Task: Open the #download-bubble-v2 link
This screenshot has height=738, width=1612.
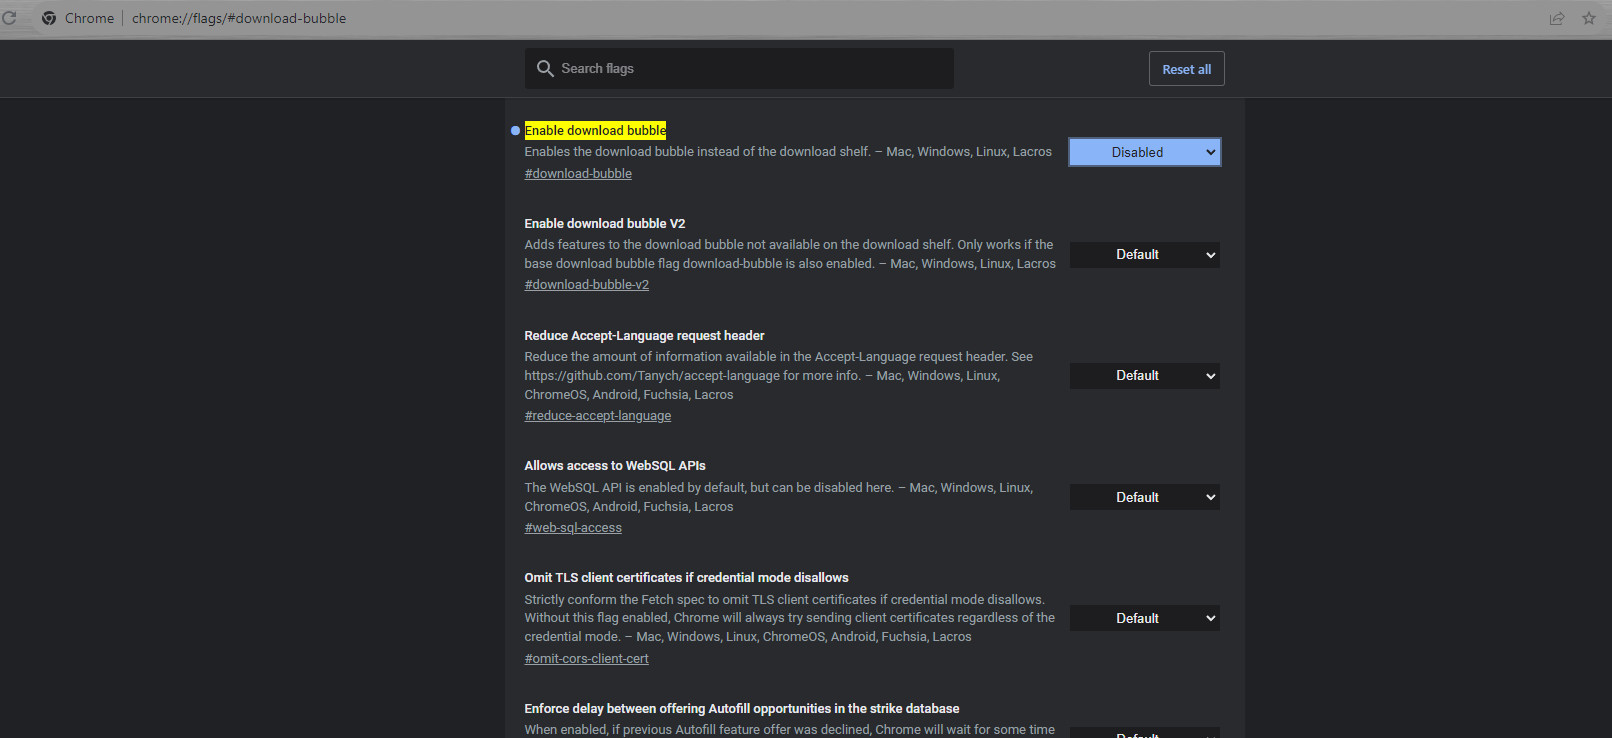Action: pyautogui.click(x=586, y=285)
